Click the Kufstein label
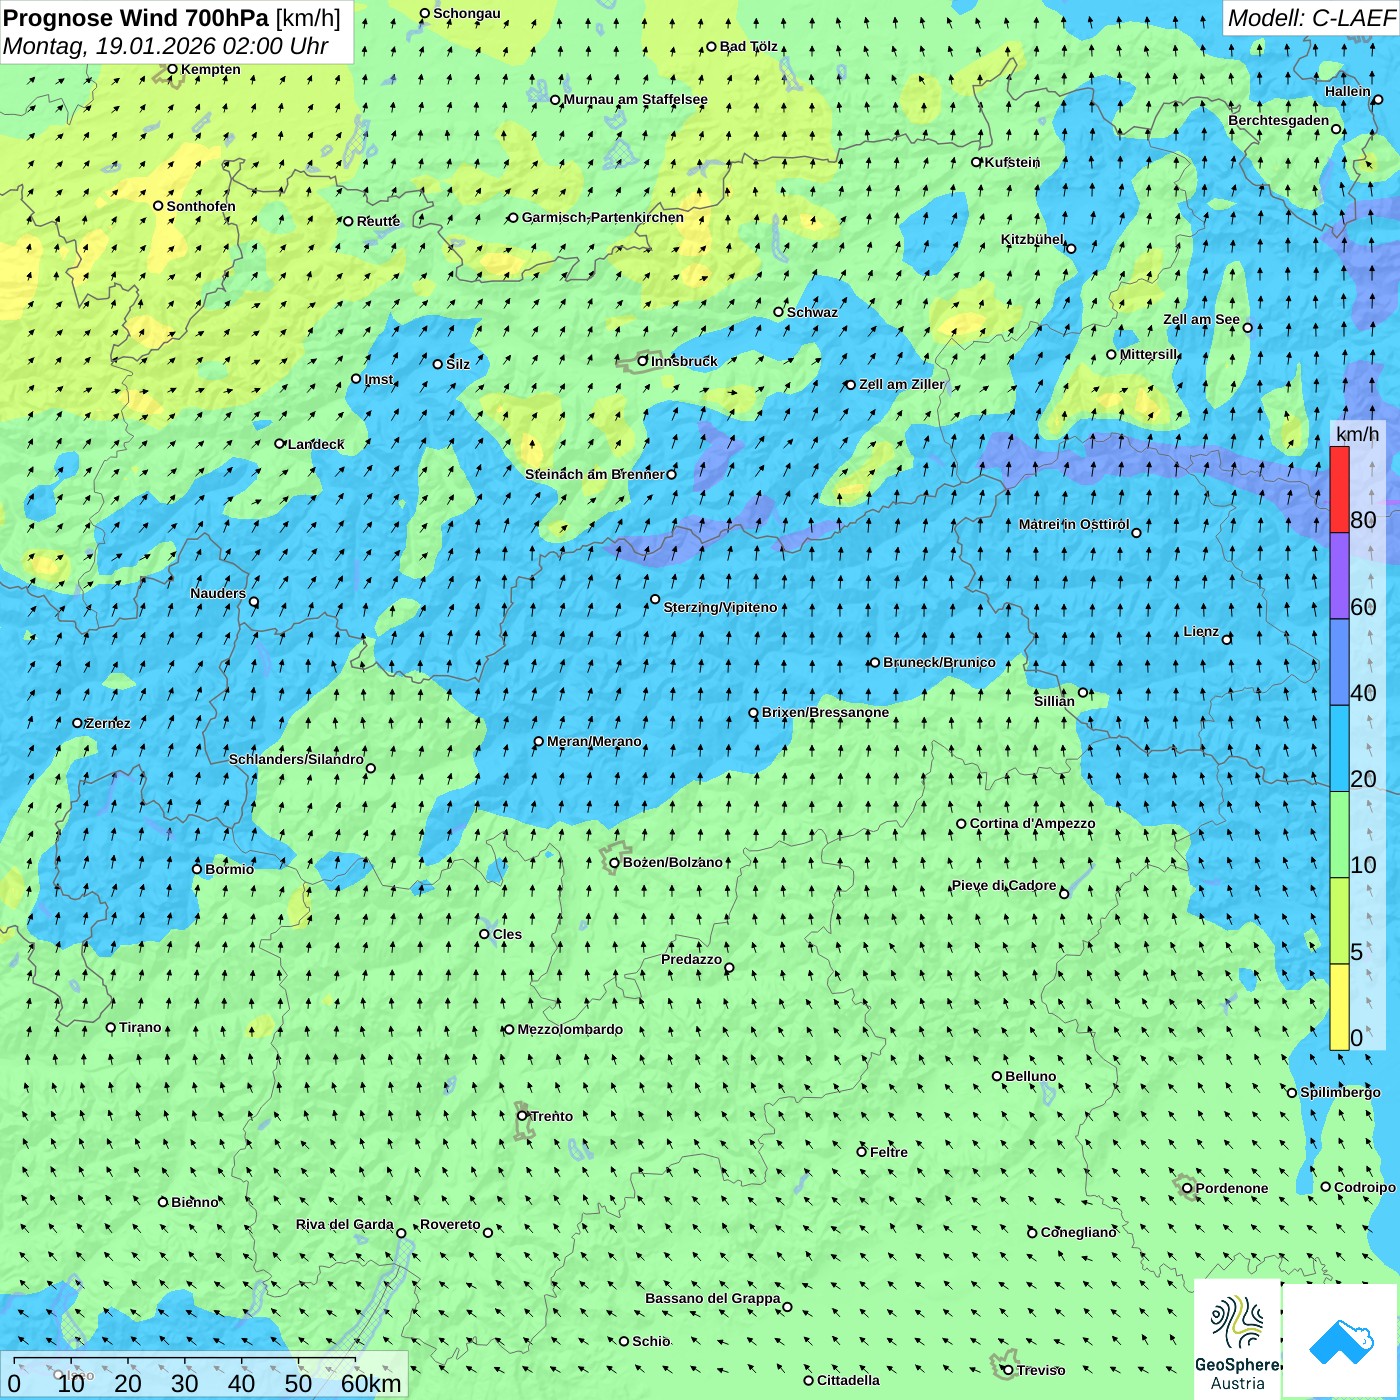 pos(1012,162)
